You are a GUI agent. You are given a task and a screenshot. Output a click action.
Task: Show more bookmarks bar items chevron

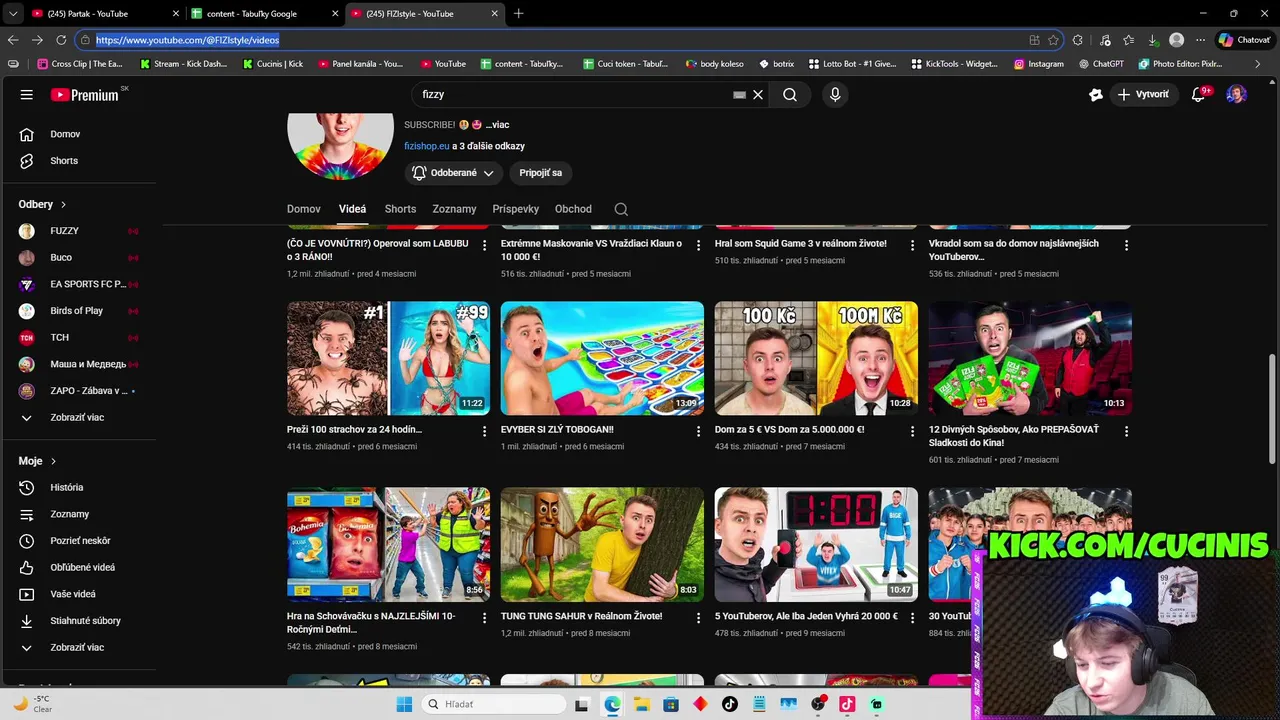point(1258,63)
